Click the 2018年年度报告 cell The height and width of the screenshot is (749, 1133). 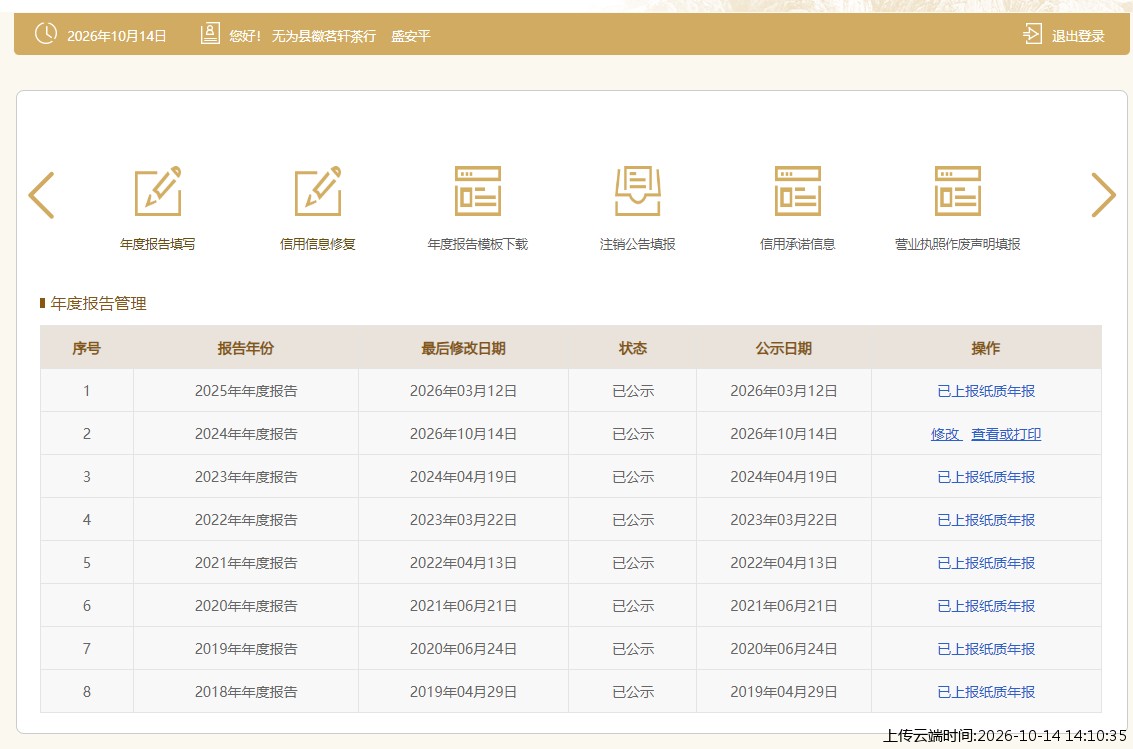pyautogui.click(x=246, y=692)
